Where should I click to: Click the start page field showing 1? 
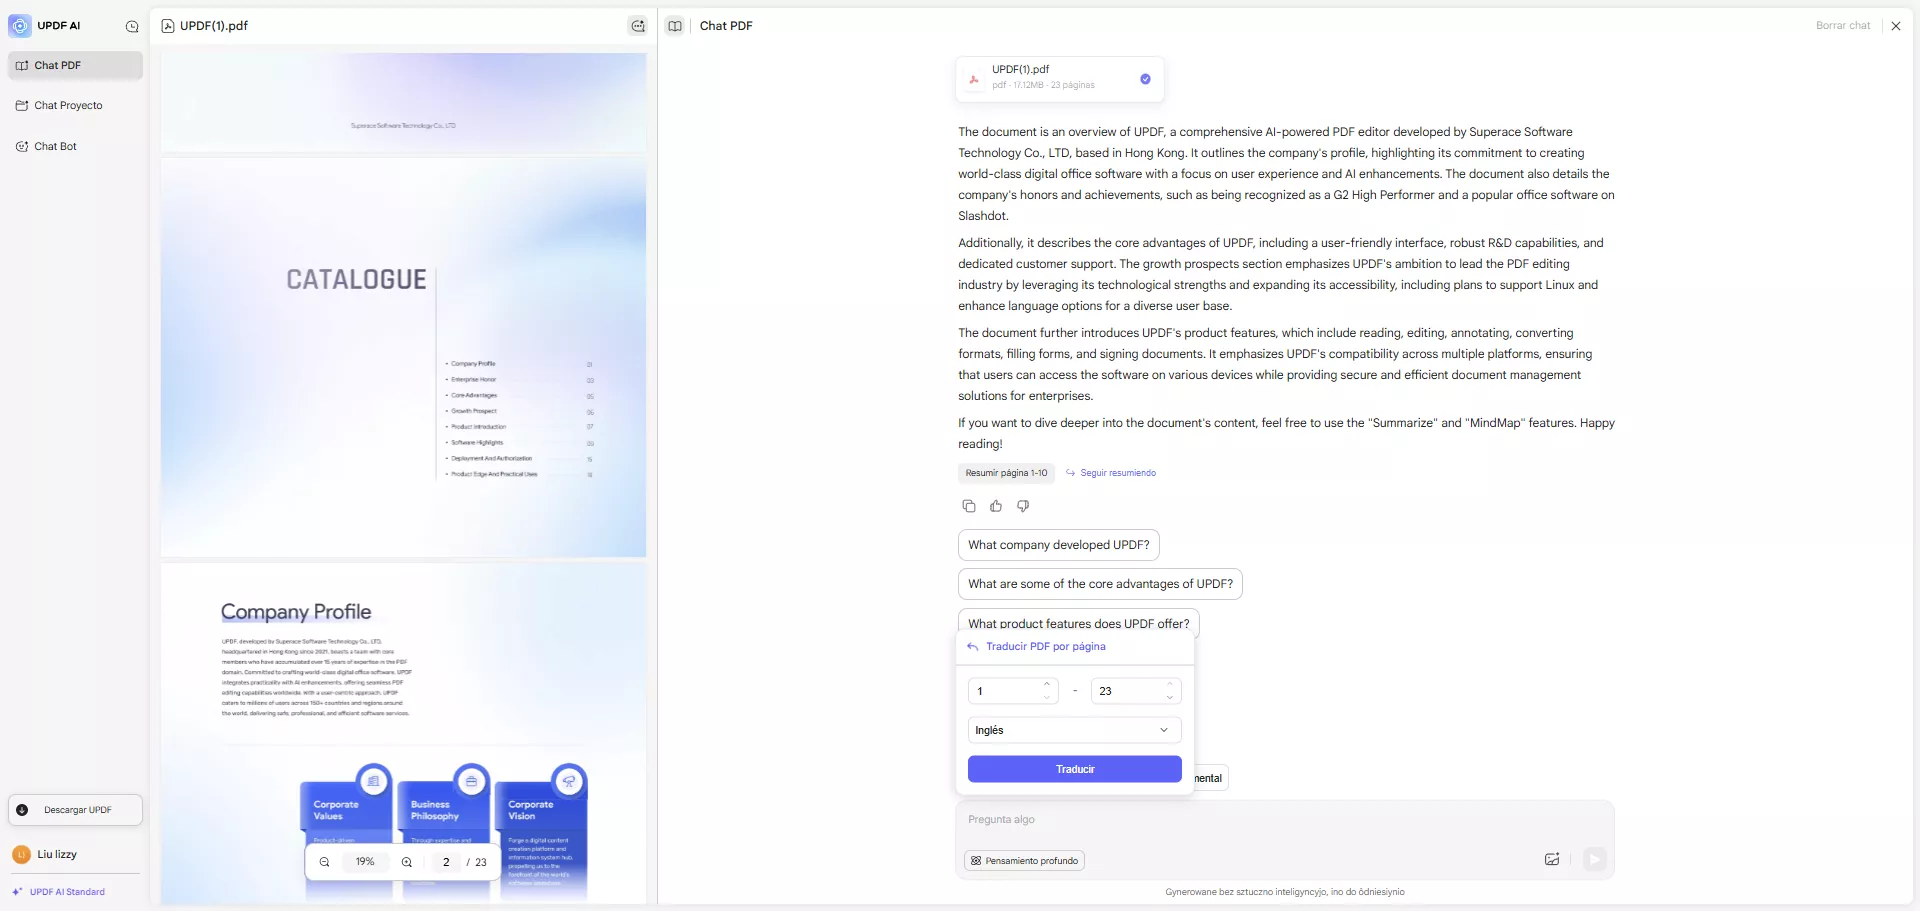(1006, 691)
